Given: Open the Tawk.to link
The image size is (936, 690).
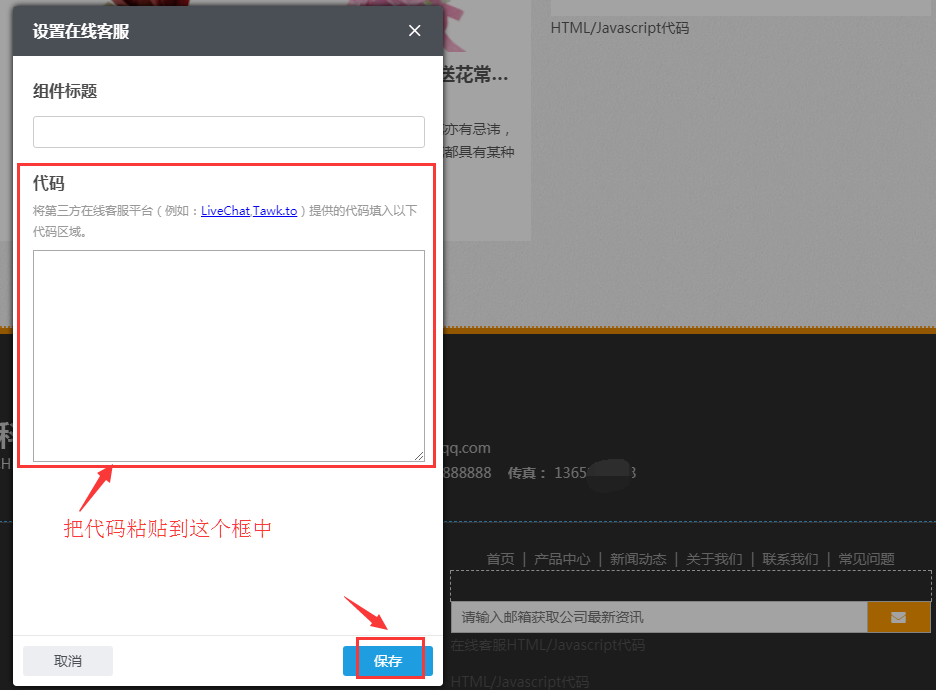Looking at the screenshot, I should [273, 210].
